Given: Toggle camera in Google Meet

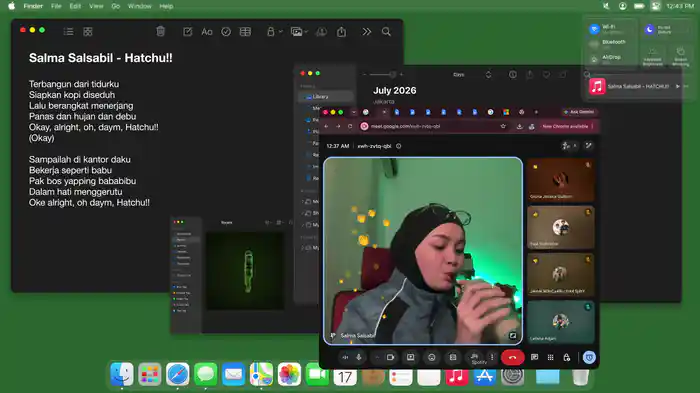Looking at the screenshot, I should click(x=391, y=357).
